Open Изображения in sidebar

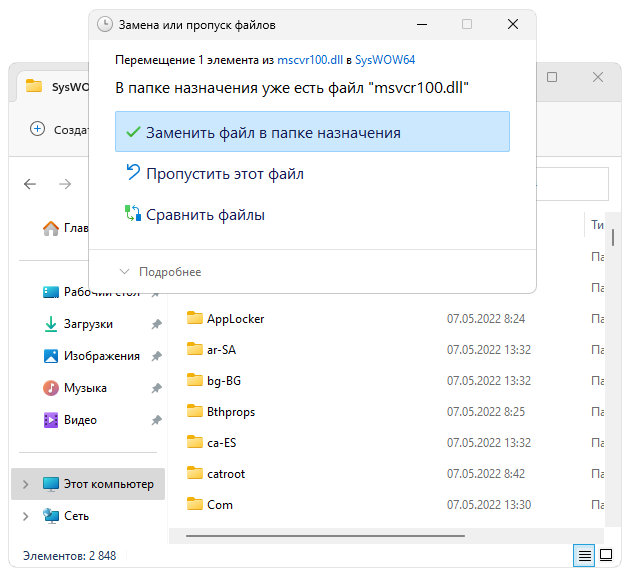[x=102, y=356]
